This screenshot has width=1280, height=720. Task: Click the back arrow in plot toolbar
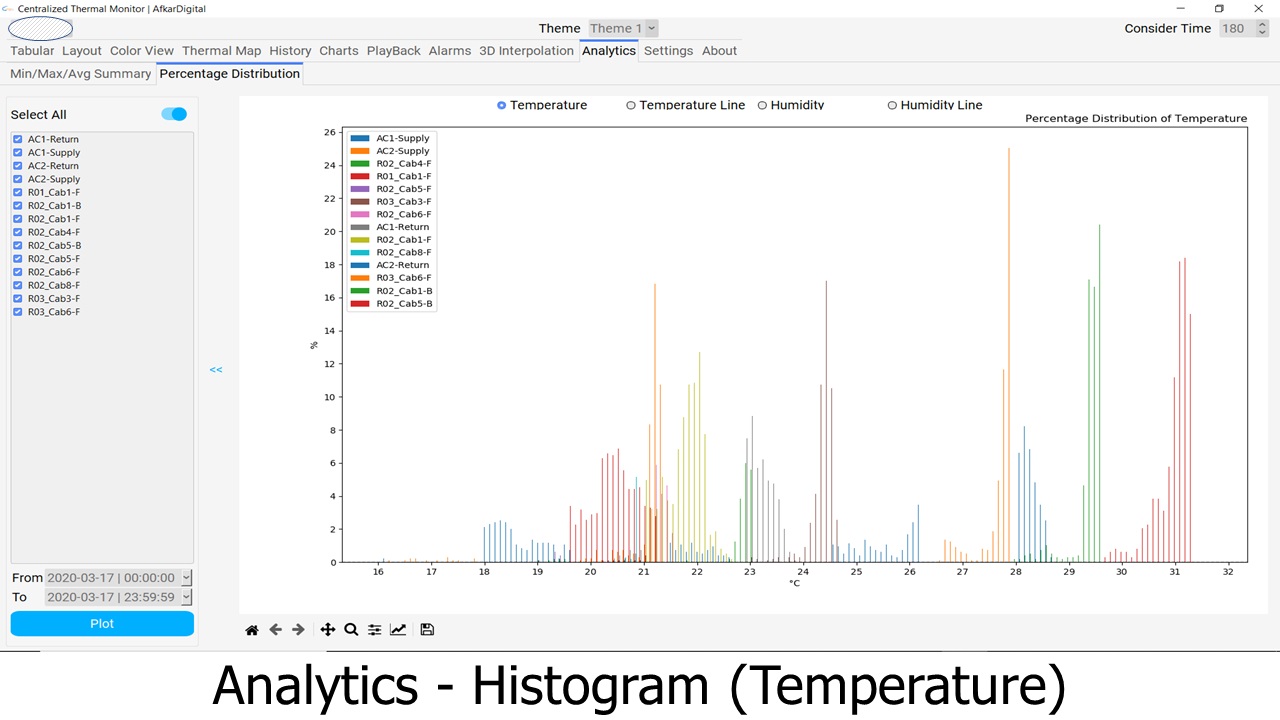(275, 630)
